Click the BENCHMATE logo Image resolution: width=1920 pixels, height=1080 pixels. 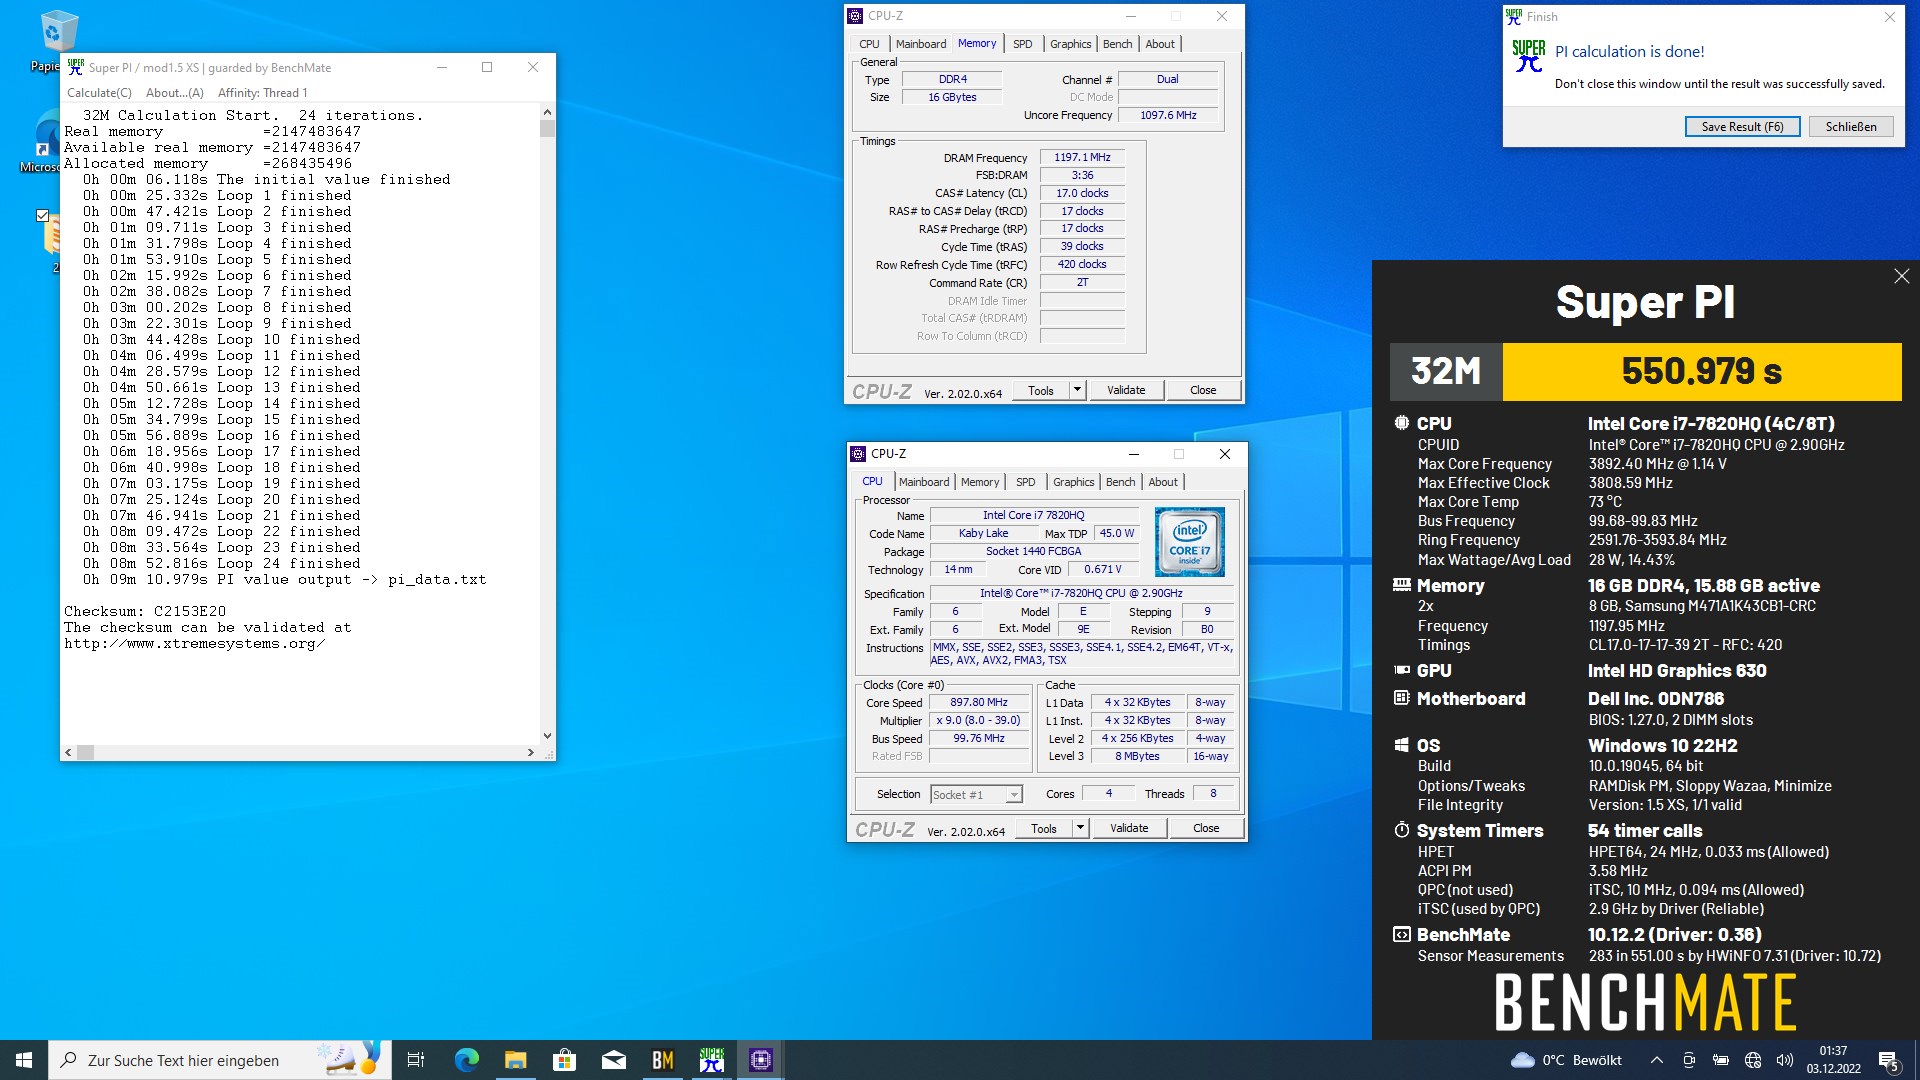1646,1003
